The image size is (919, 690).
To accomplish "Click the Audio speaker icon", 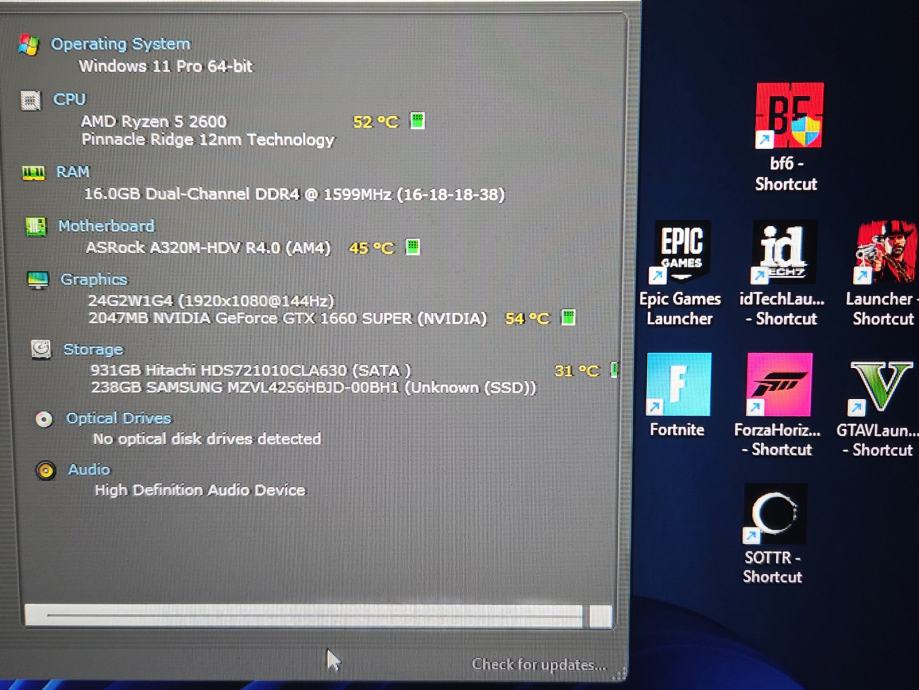I will click(46, 470).
